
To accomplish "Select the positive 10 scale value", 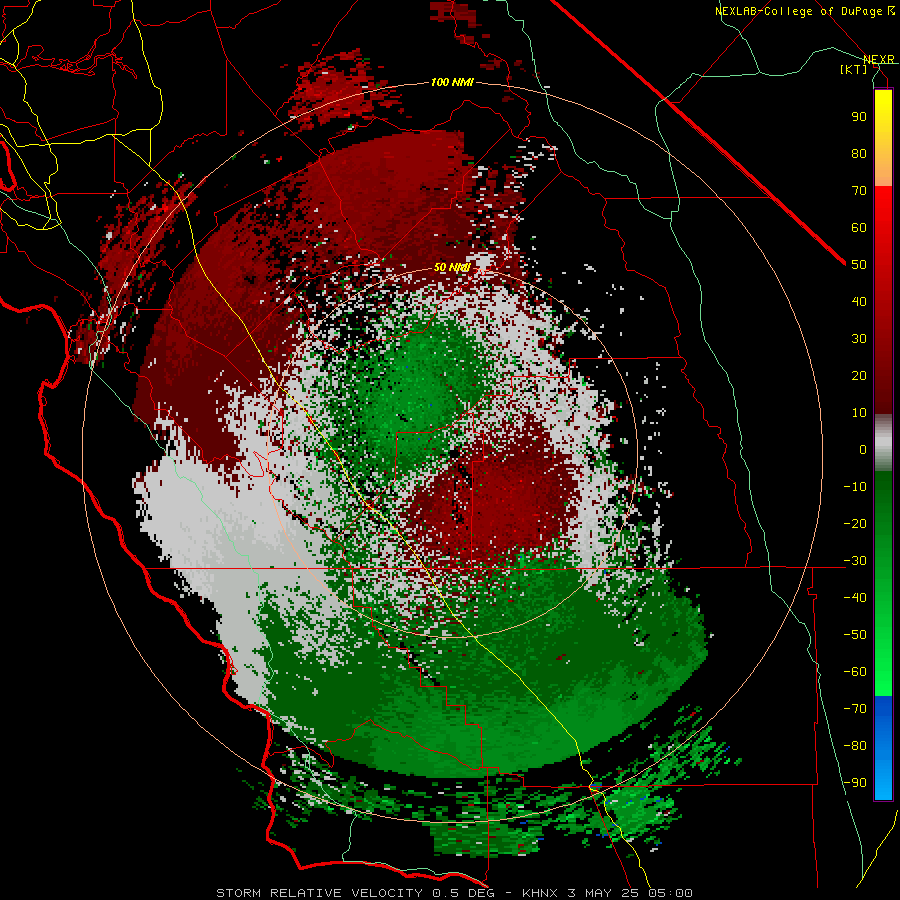I will coord(859,413).
